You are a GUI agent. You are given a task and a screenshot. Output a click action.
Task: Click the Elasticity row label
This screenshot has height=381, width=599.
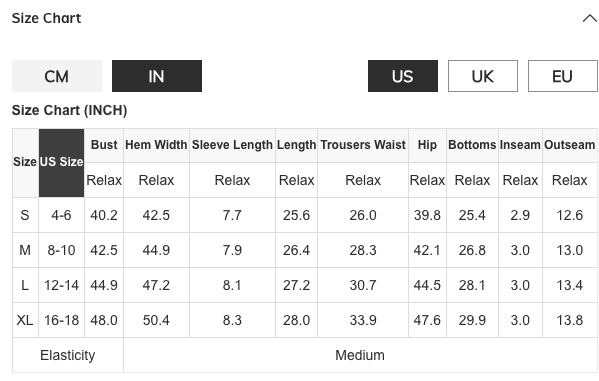(x=68, y=355)
